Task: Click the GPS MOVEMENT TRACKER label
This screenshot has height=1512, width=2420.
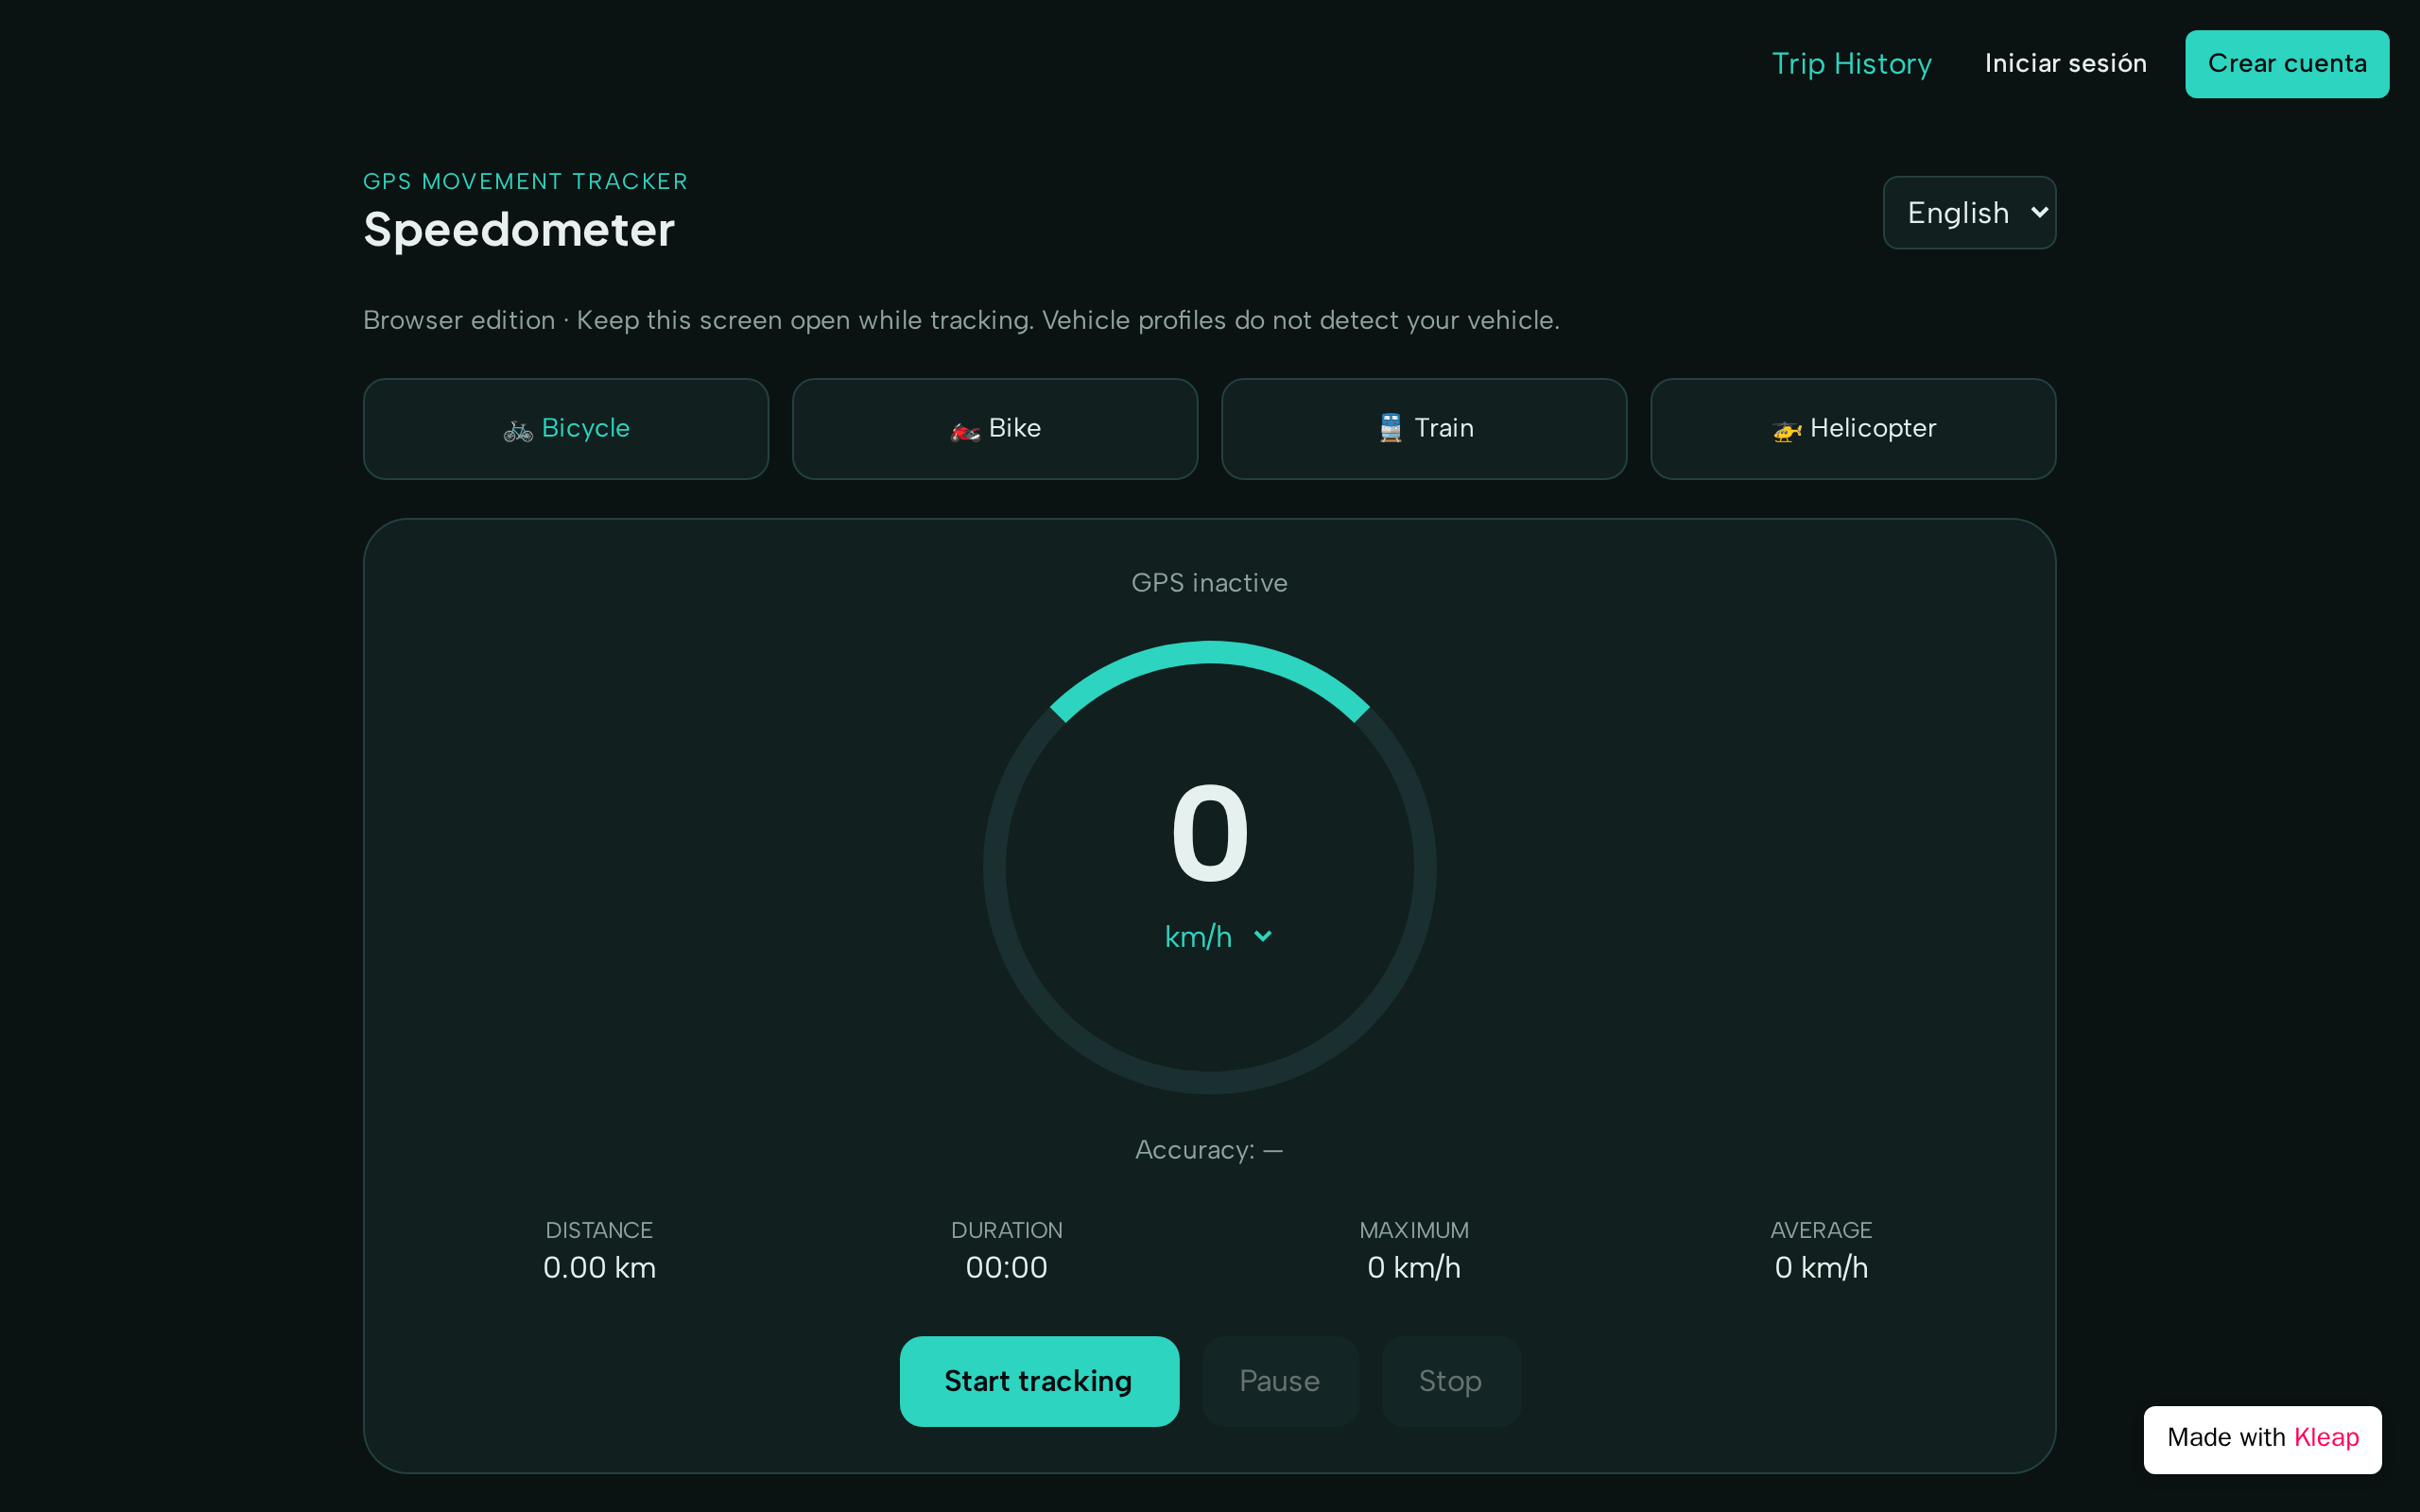Action: coord(525,182)
